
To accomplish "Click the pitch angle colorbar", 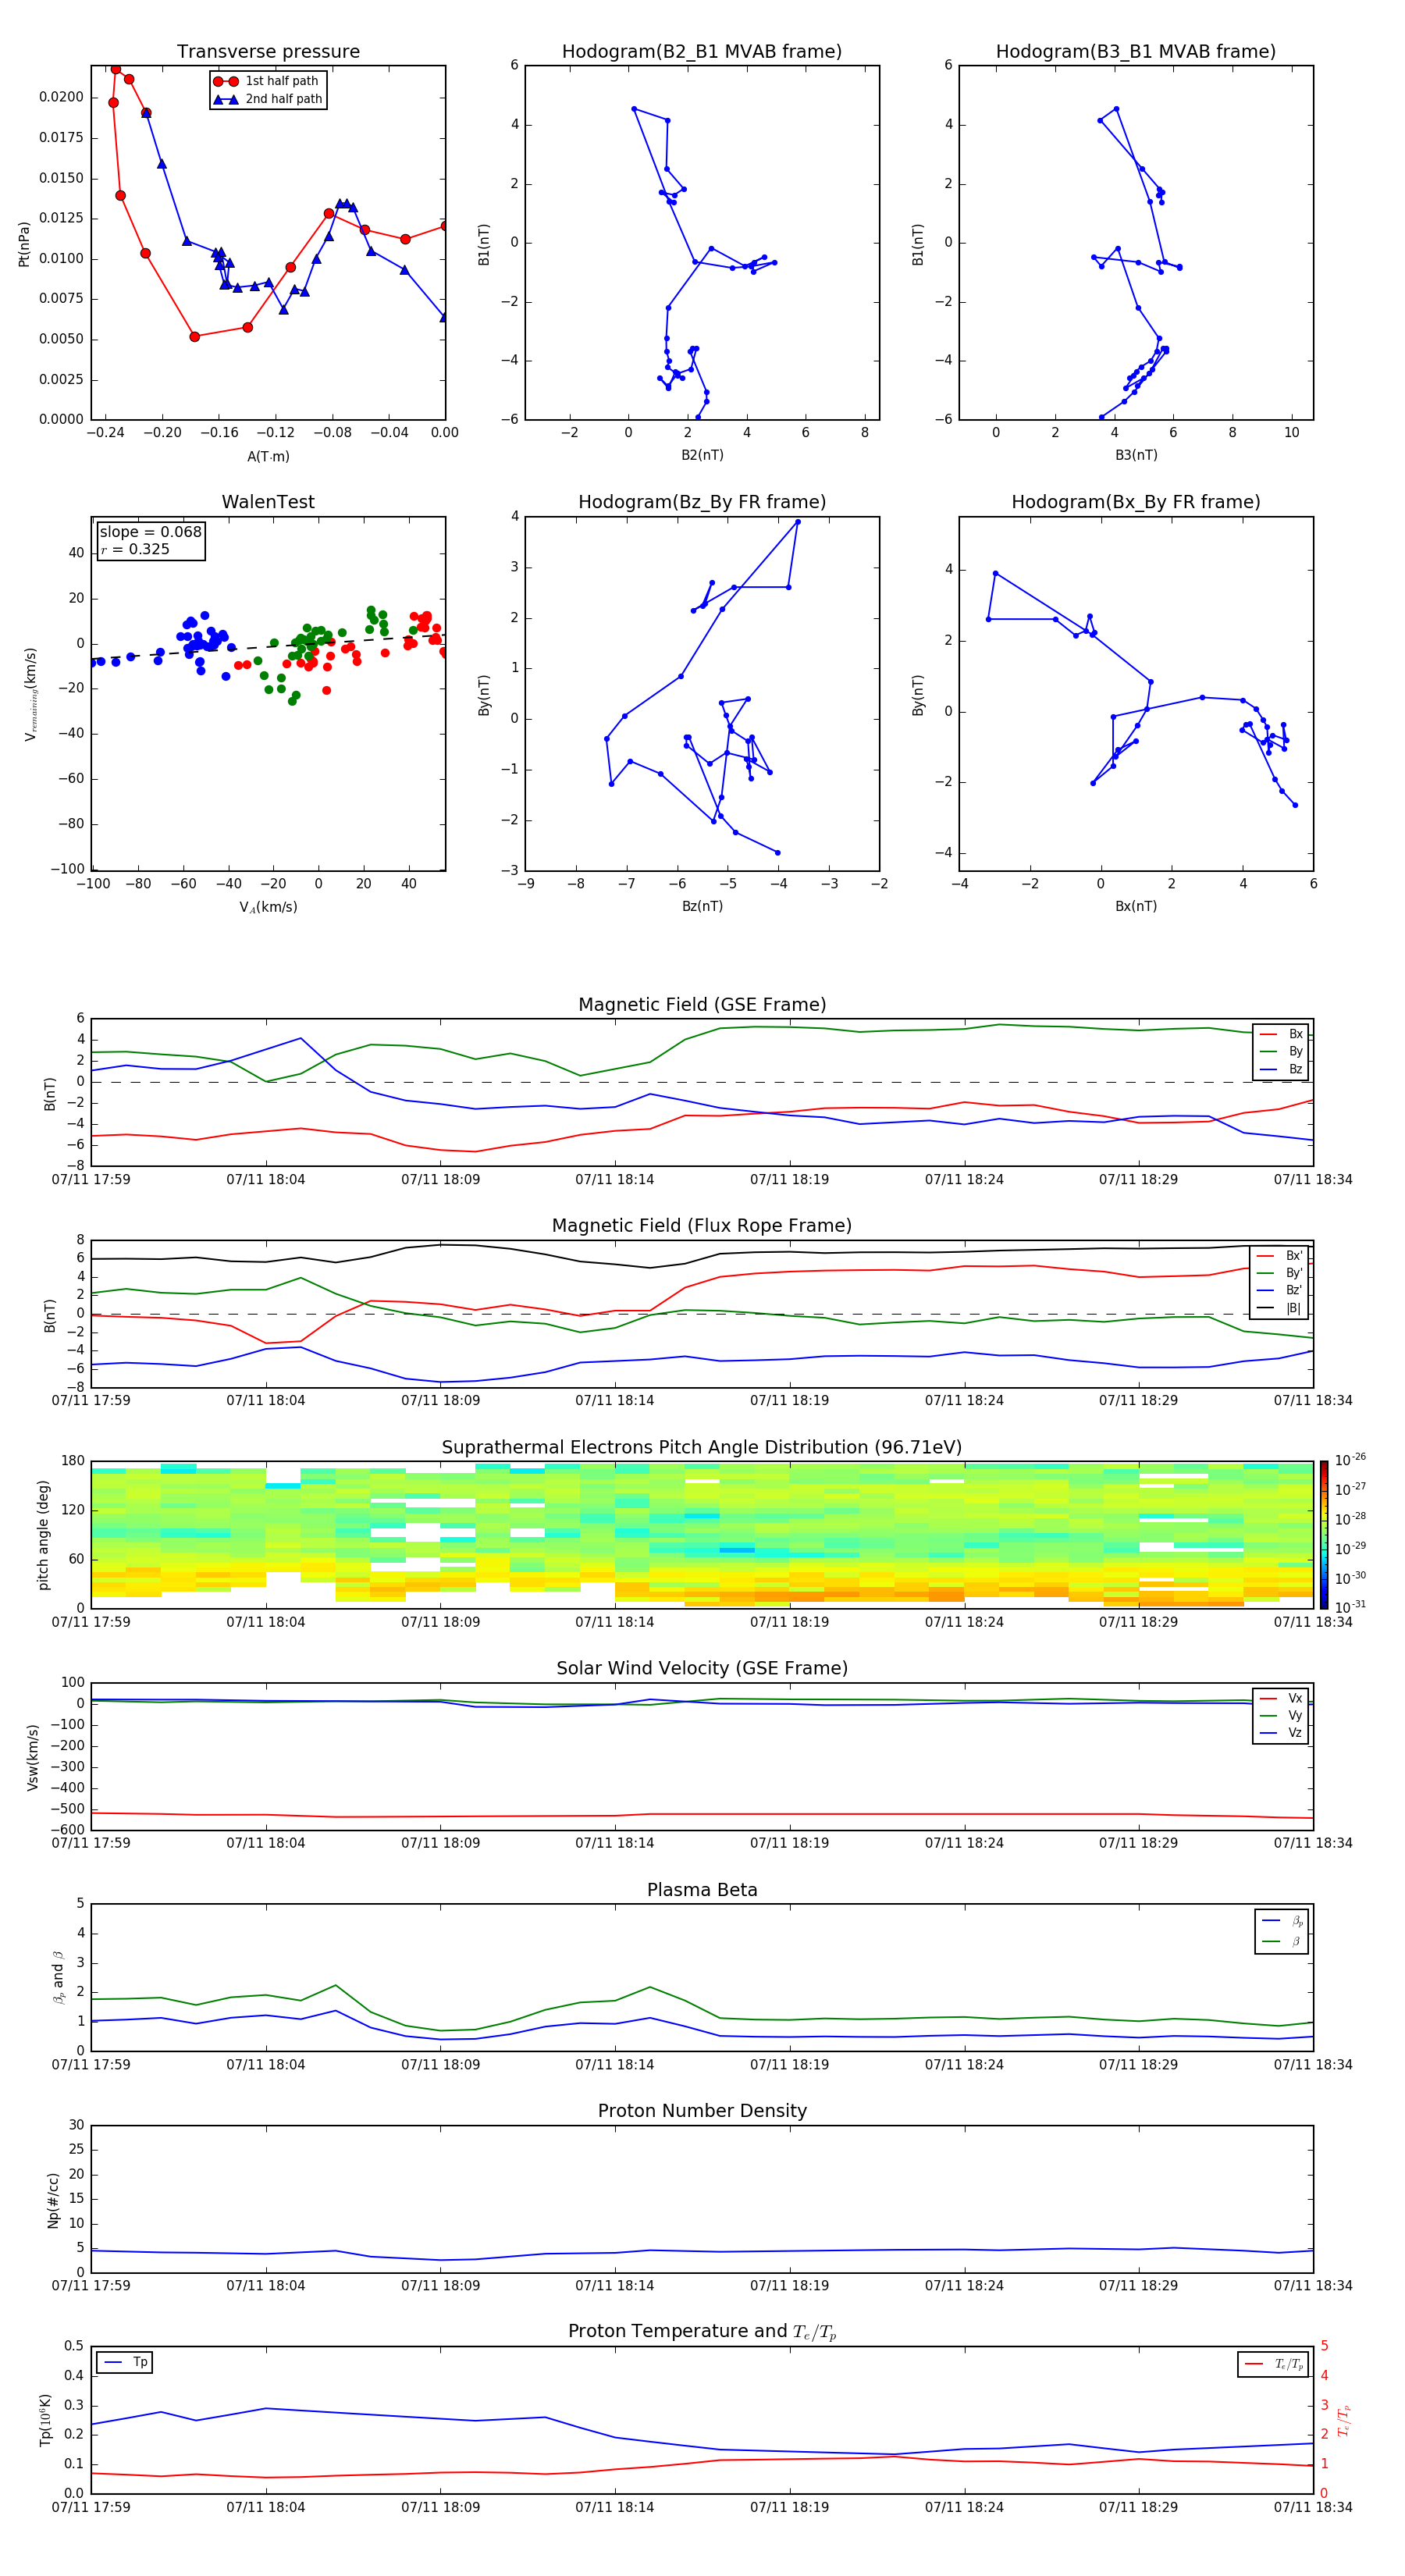I will tap(1324, 1534).
